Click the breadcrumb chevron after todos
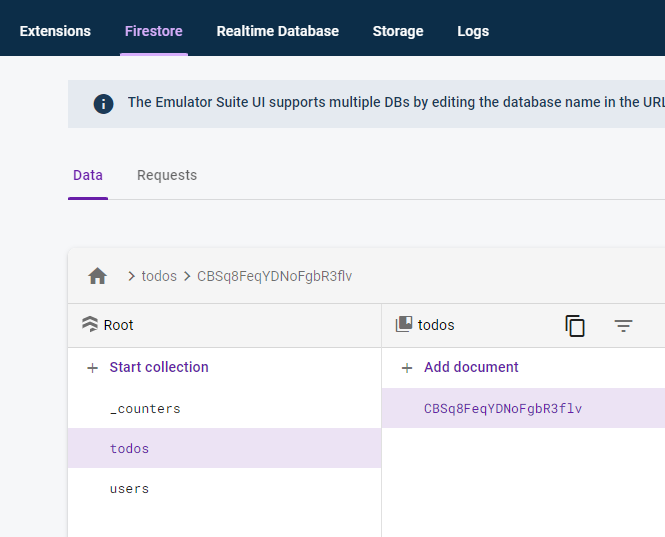 (187, 277)
